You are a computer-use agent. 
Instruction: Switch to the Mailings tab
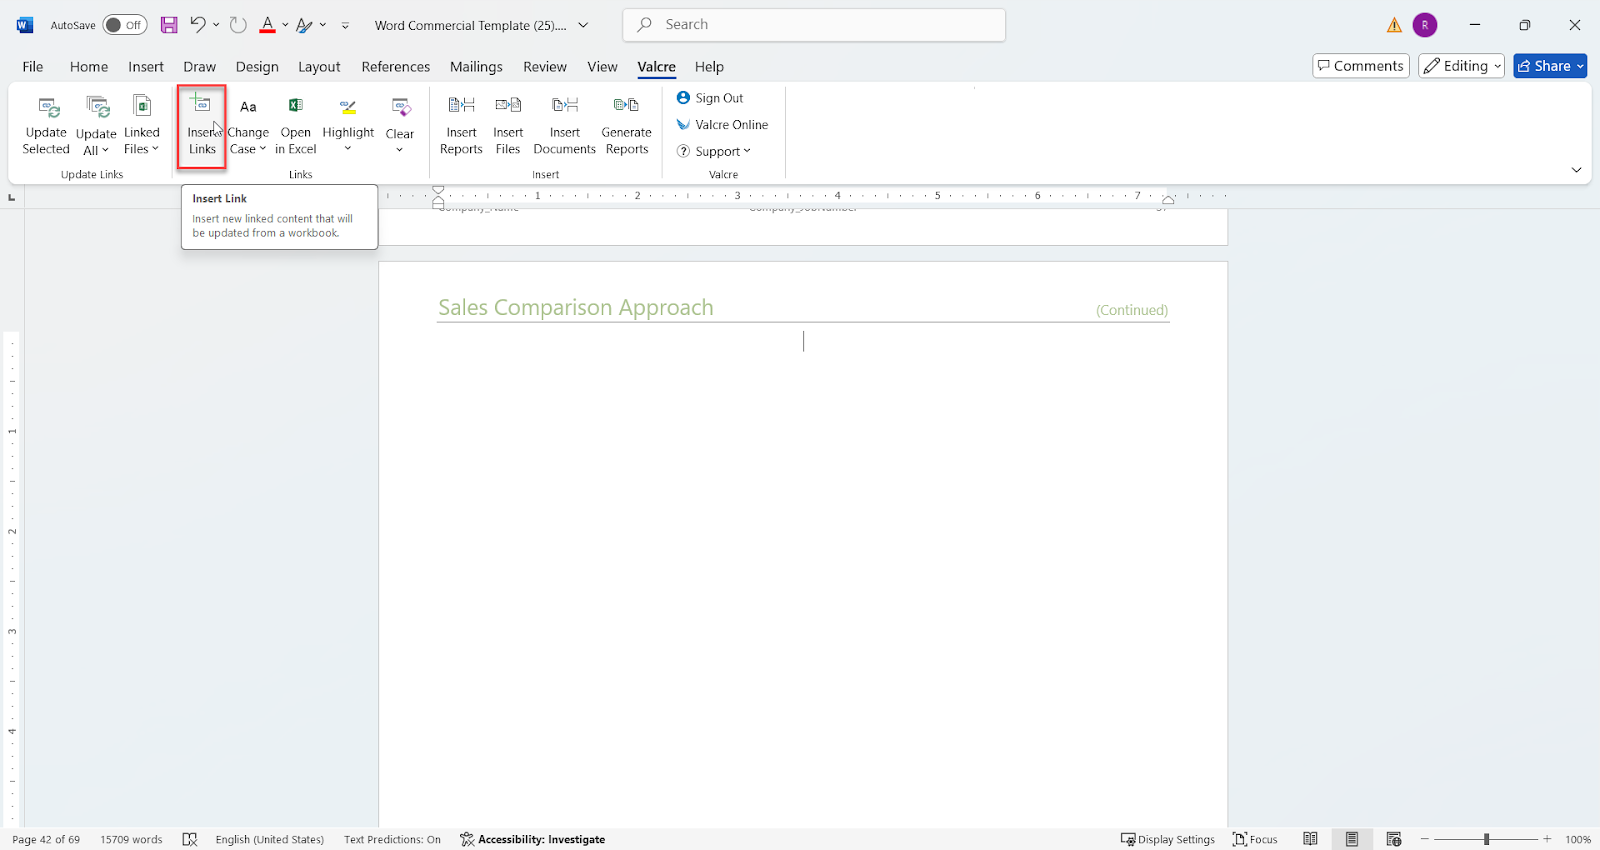coord(476,67)
